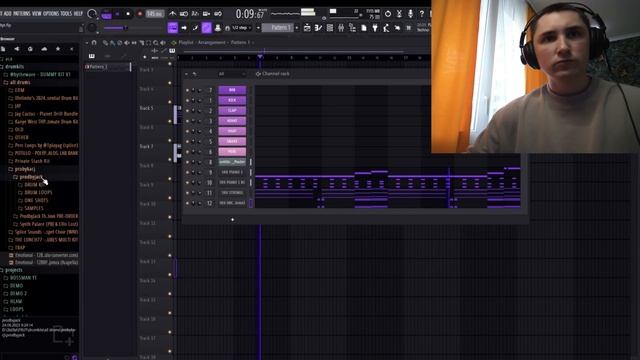Click the arrow right of Pattern 1 selector
Image resolution: width=640 pixels, height=360 pixels.
click(297, 28)
